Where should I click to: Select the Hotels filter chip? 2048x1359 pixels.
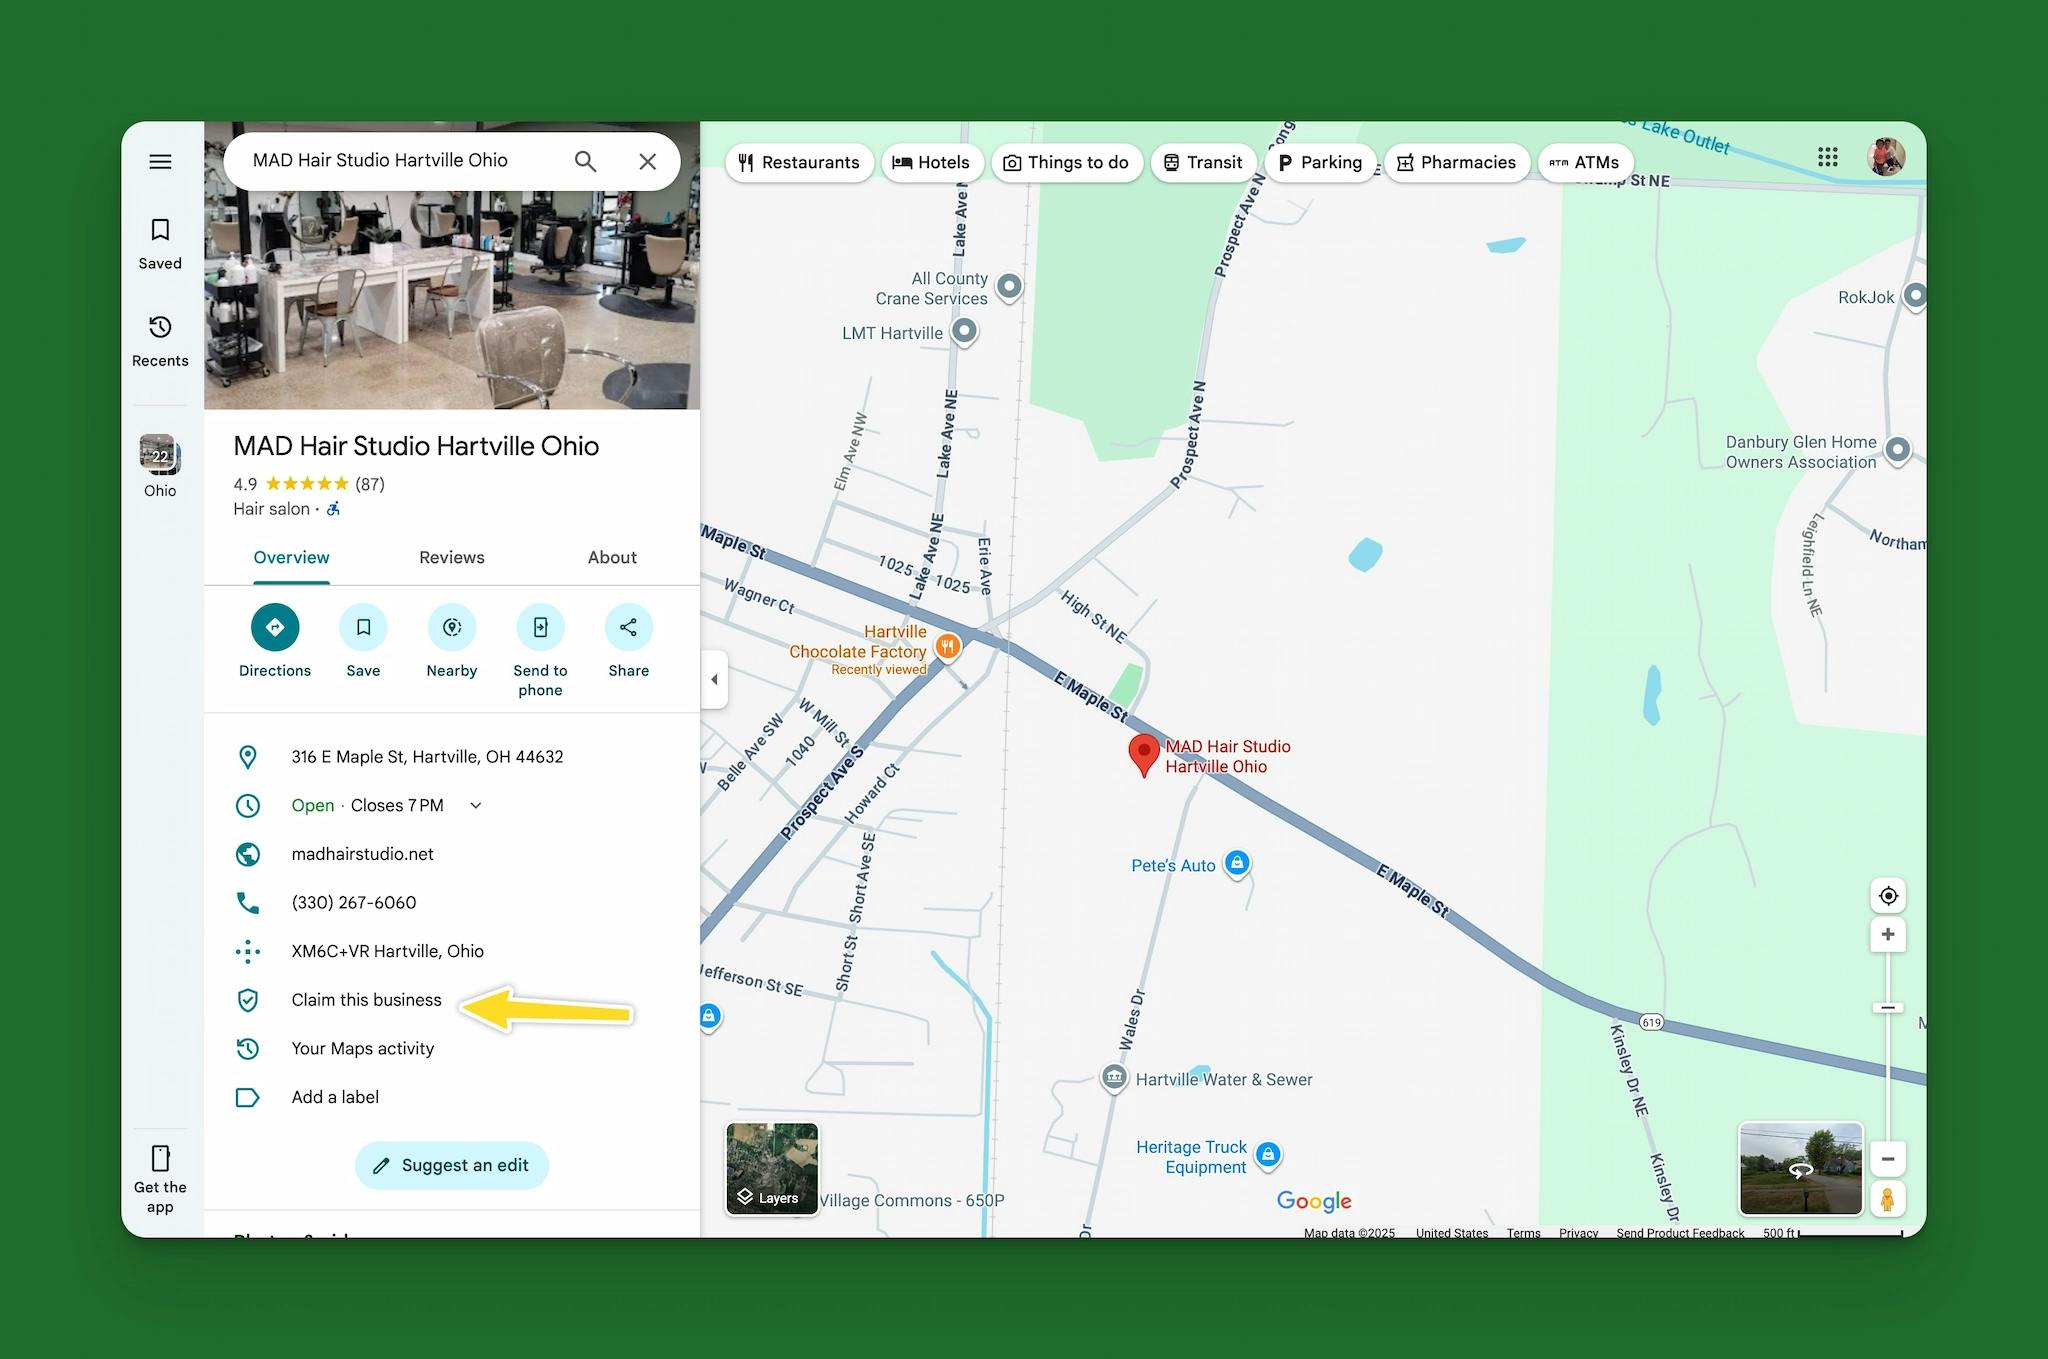[931, 163]
